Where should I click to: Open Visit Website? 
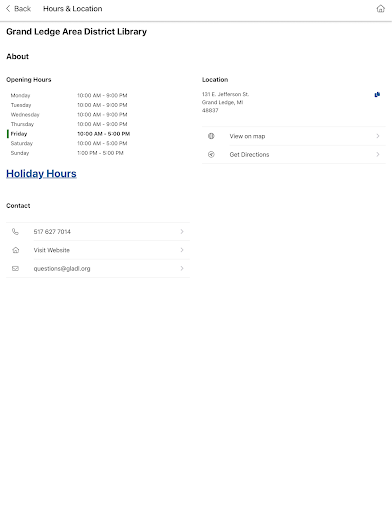(x=98, y=250)
